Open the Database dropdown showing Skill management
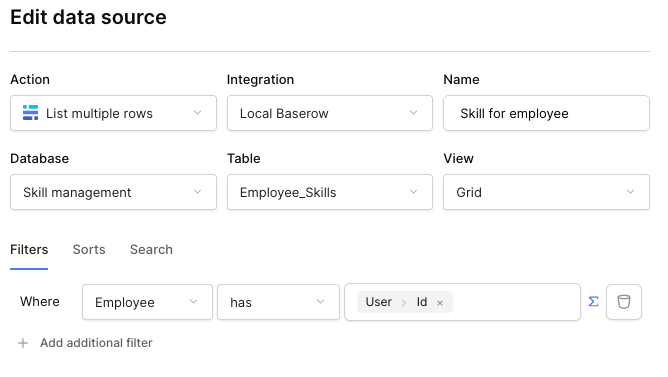This screenshot has height=377, width=668. (x=113, y=192)
